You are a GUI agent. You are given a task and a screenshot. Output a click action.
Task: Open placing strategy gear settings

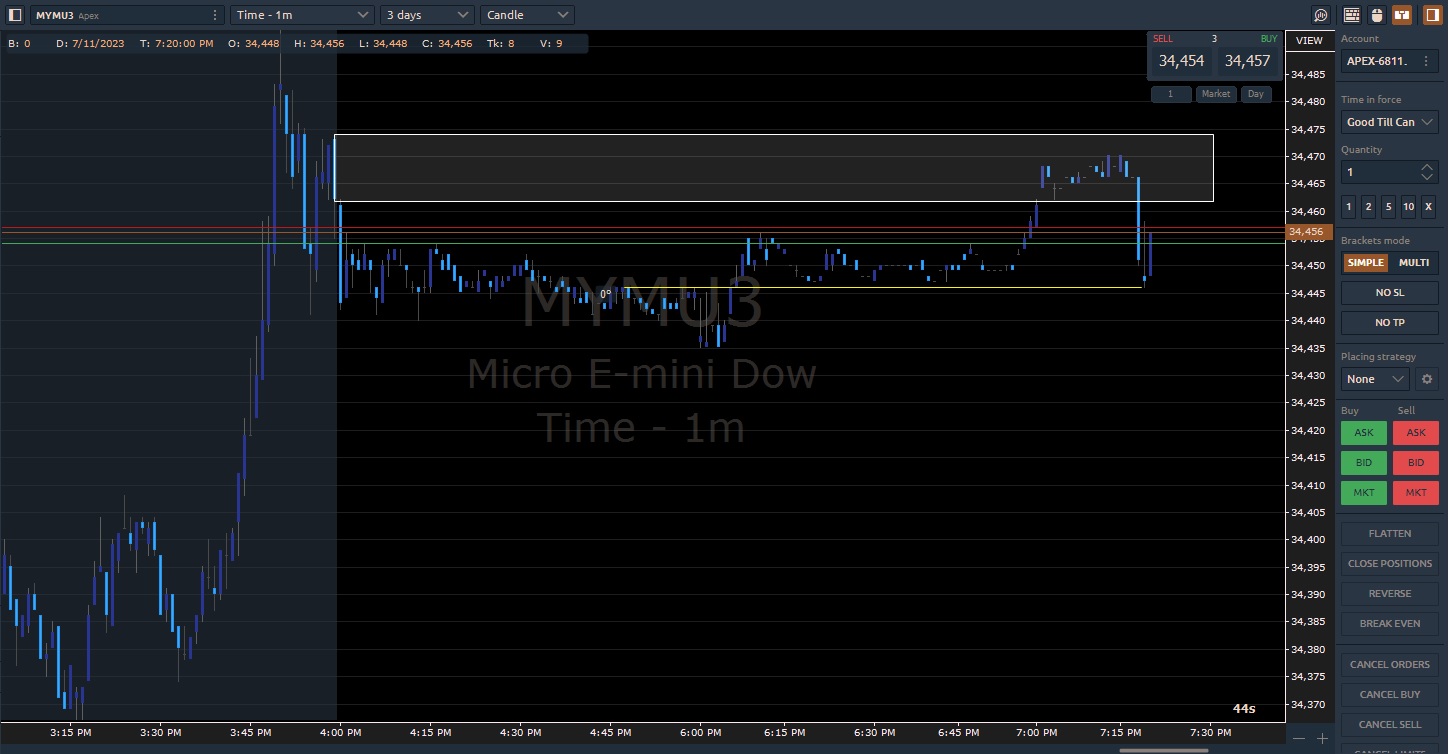click(1427, 379)
